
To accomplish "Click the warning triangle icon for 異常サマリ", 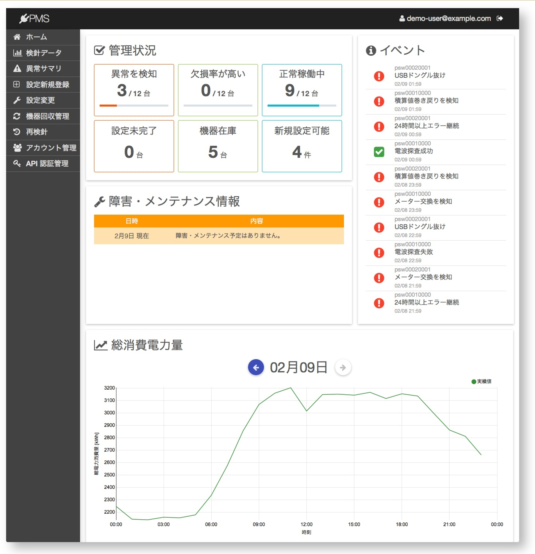I will click(x=17, y=69).
